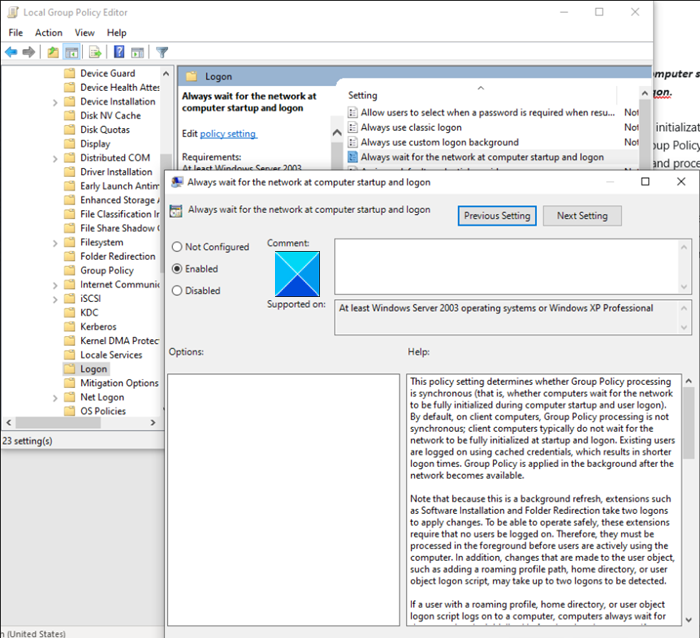Click the Back arrow toolbar icon

click(11, 52)
